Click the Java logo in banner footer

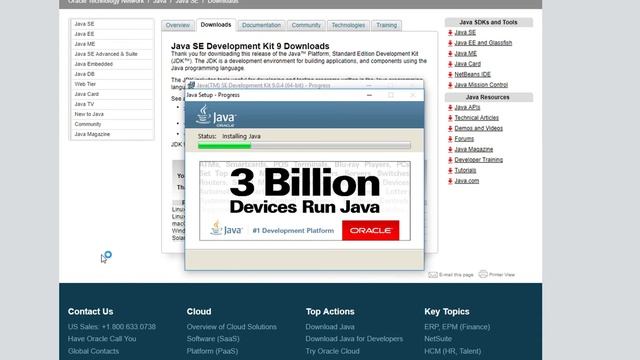[x=226, y=229]
